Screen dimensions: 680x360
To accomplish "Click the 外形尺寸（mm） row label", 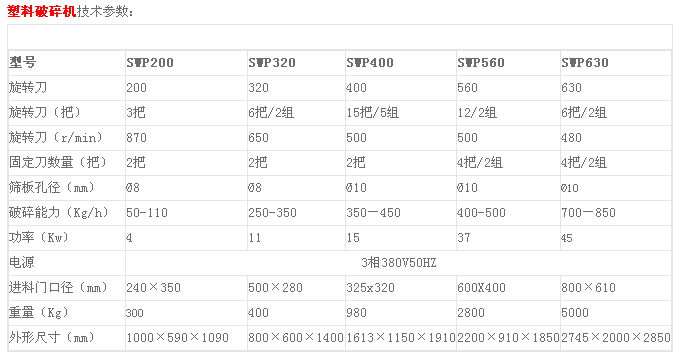I will (x=52, y=338).
